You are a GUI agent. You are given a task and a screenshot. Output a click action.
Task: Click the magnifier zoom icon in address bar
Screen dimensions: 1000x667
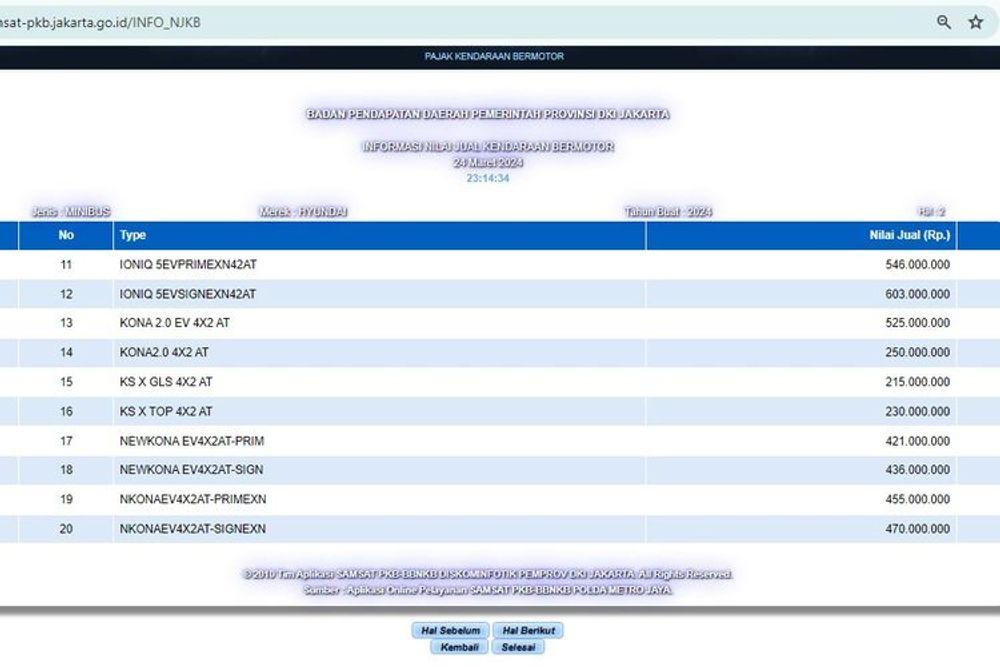click(943, 22)
